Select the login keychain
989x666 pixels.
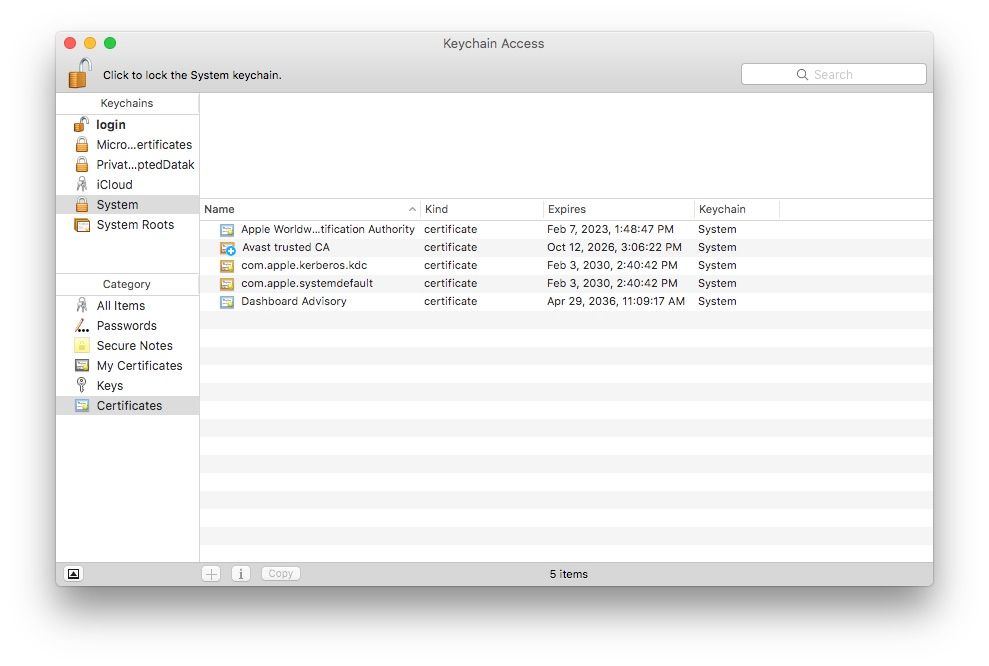pos(109,124)
